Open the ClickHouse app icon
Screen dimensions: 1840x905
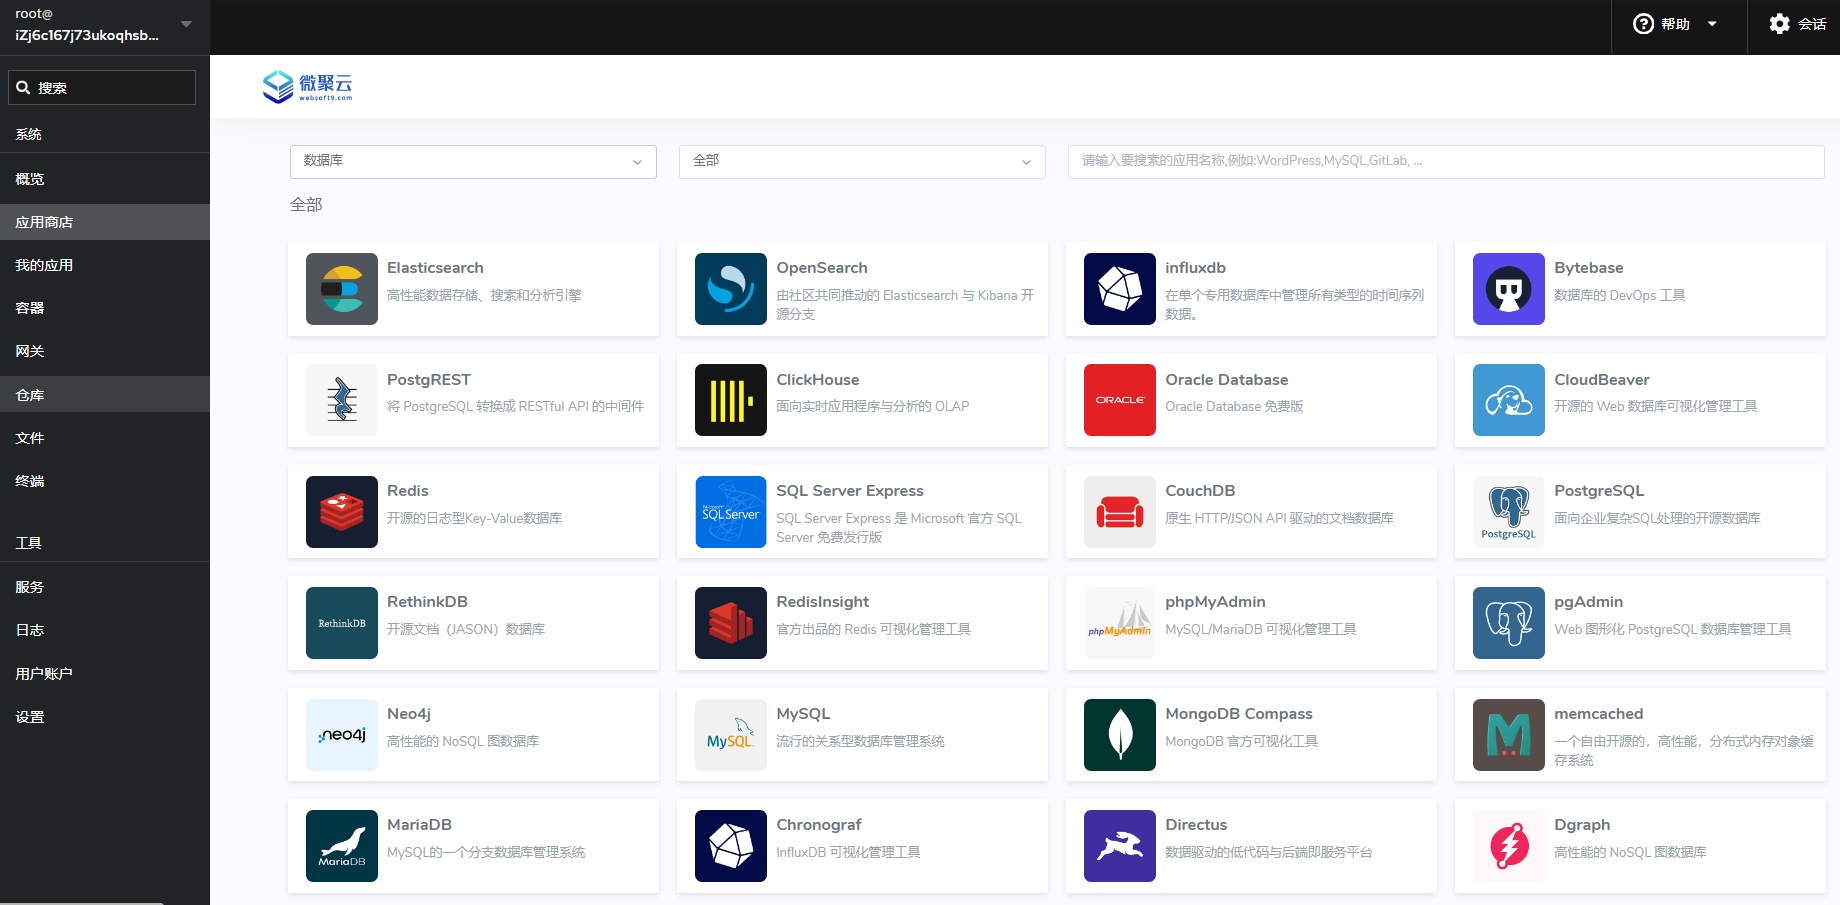[x=730, y=400]
